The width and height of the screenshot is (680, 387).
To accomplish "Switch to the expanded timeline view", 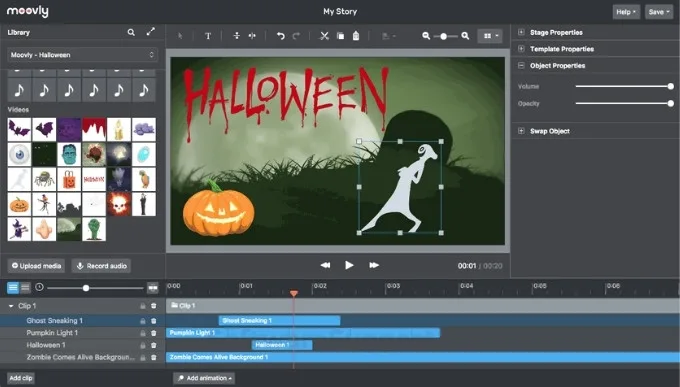I will tap(13, 287).
